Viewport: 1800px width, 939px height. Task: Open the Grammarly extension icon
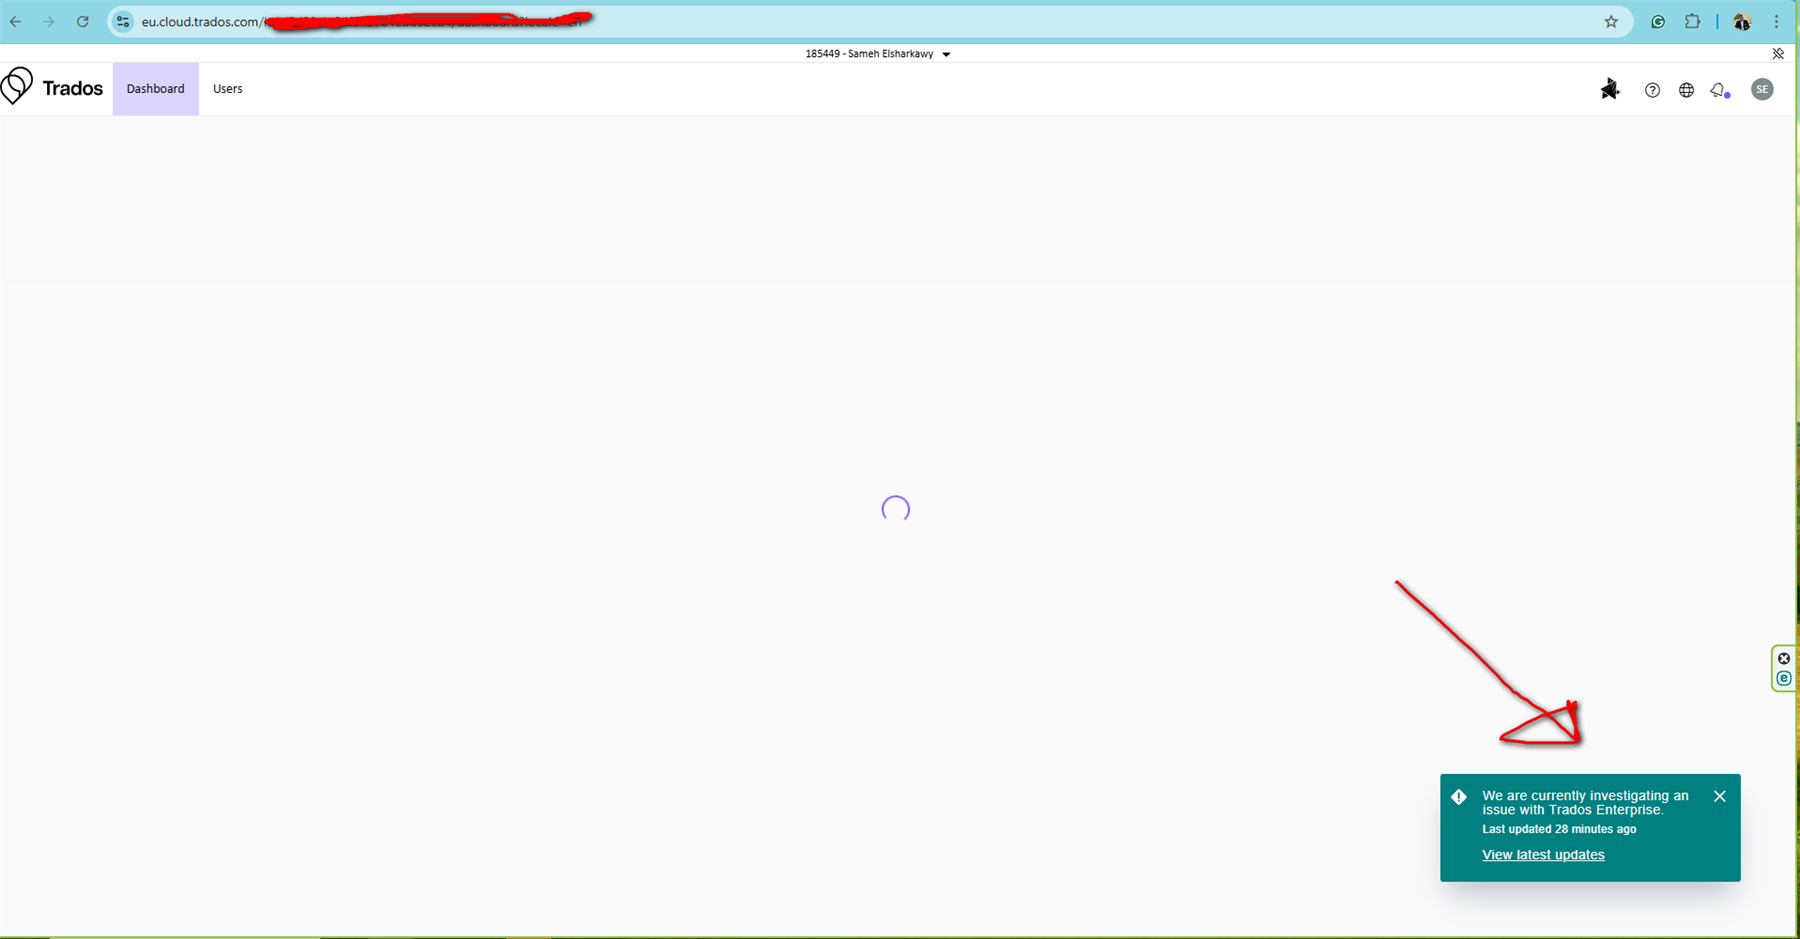click(x=1657, y=21)
